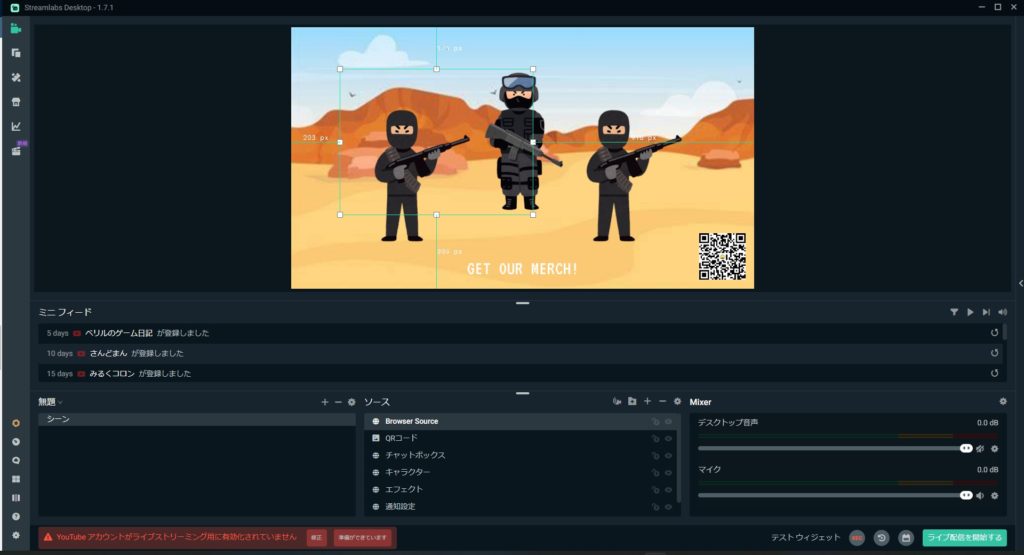Open the App Store icon in sidebar
This screenshot has height=555, width=1024.
pyautogui.click(x=15, y=102)
